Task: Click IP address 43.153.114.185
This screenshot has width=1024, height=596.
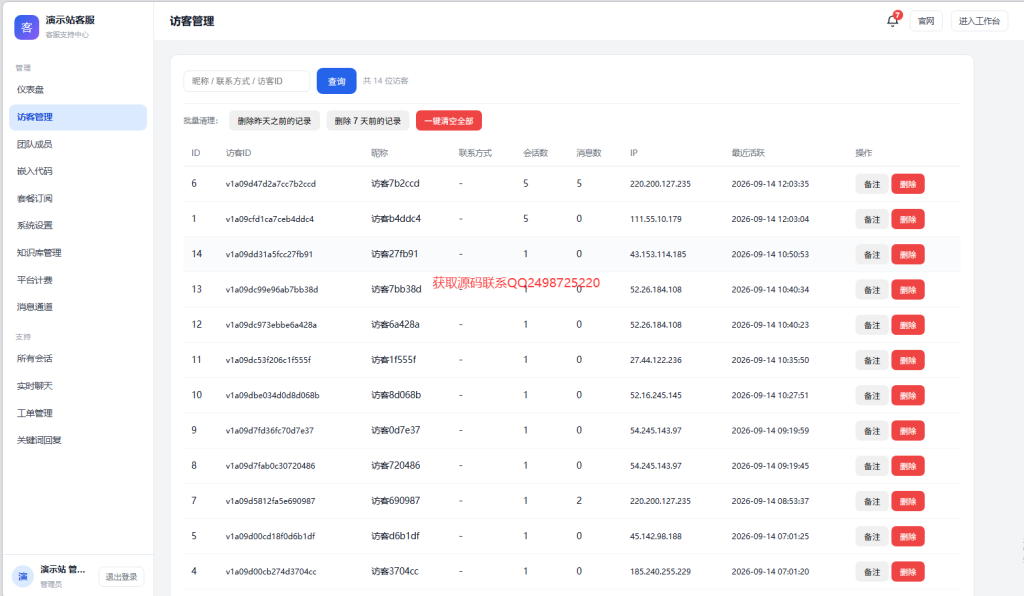Action: 658,255
